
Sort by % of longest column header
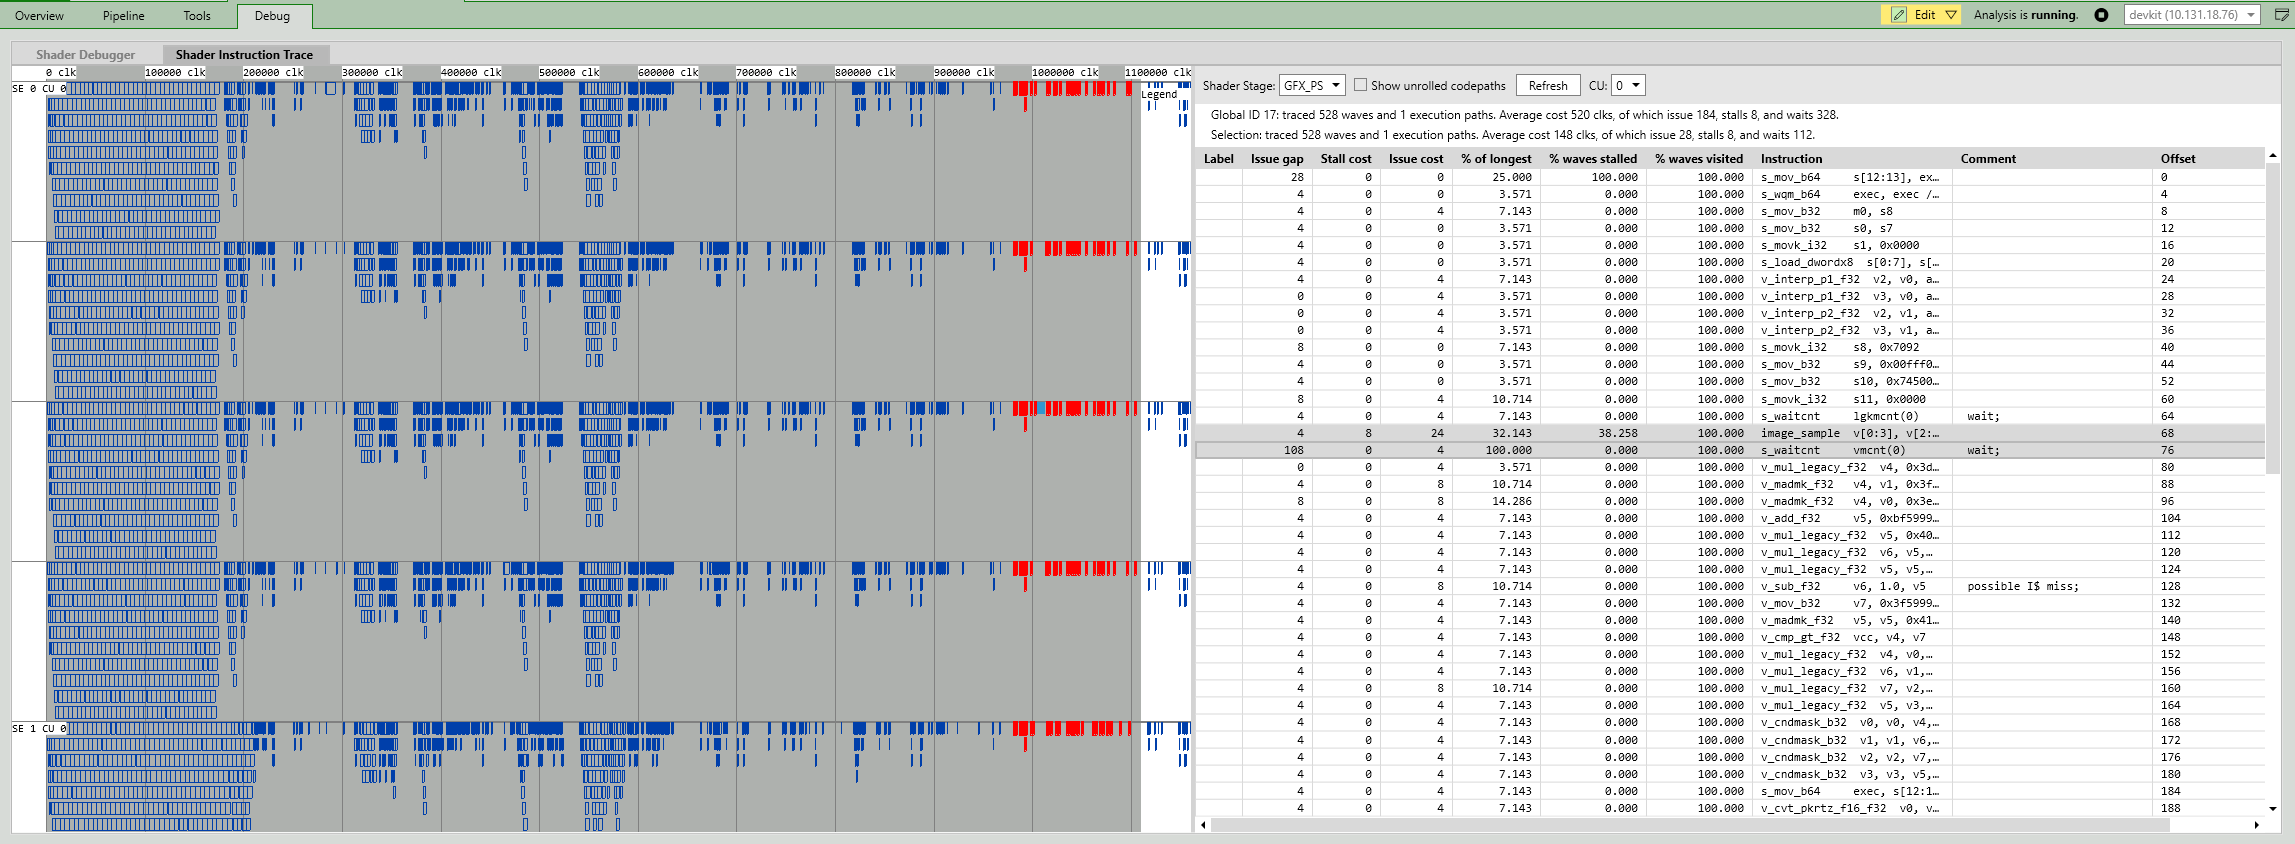(1496, 159)
